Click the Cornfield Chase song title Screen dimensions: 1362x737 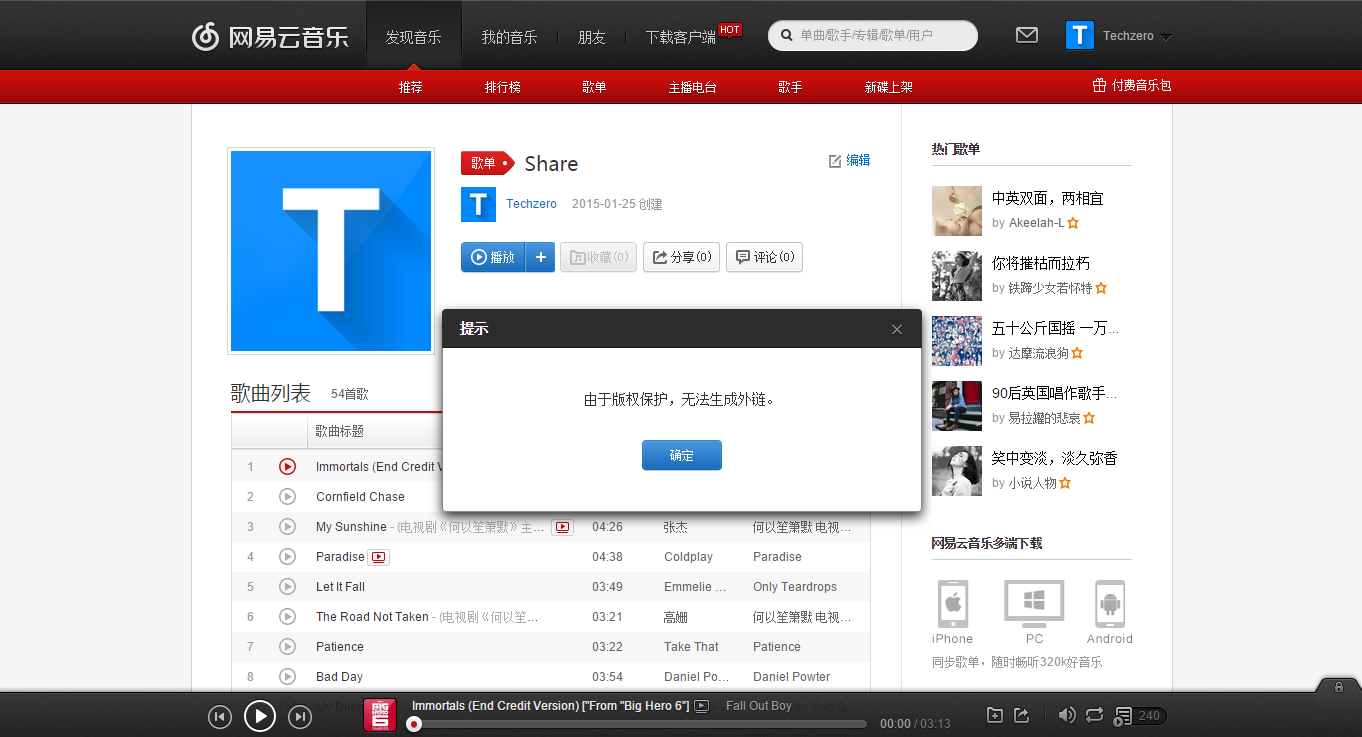click(x=360, y=497)
